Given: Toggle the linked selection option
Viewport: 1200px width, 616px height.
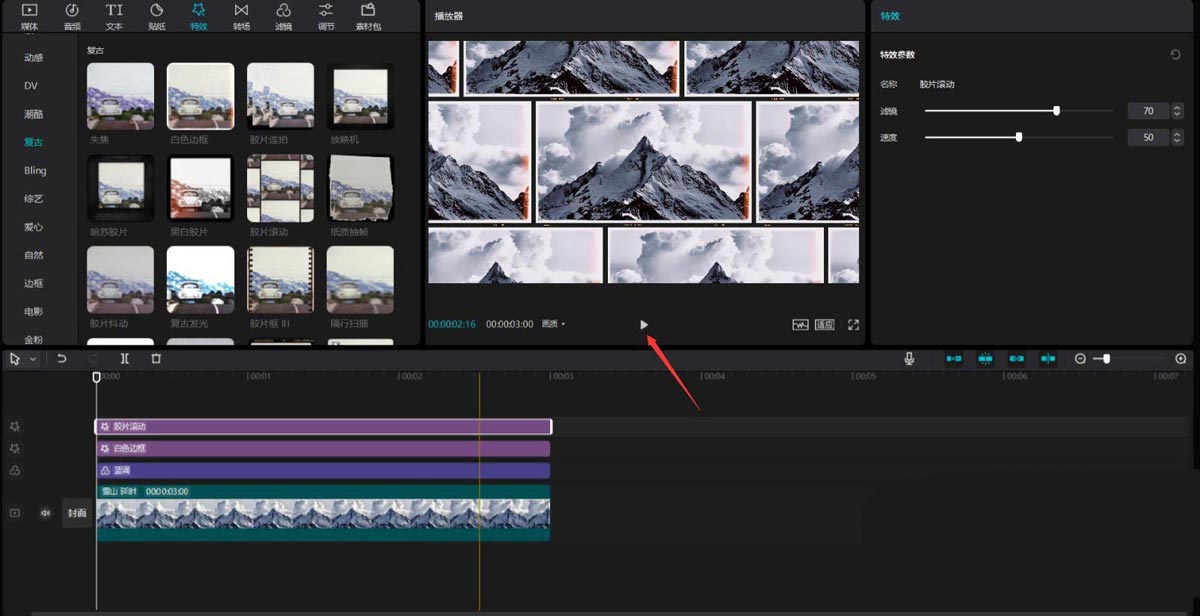Looking at the screenshot, I should (1020, 358).
